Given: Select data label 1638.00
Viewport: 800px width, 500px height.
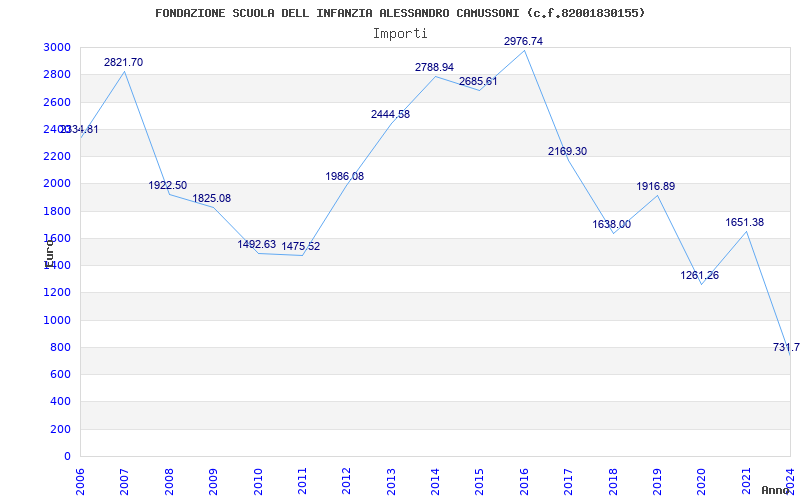Looking at the screenshot, I should 612,224.
